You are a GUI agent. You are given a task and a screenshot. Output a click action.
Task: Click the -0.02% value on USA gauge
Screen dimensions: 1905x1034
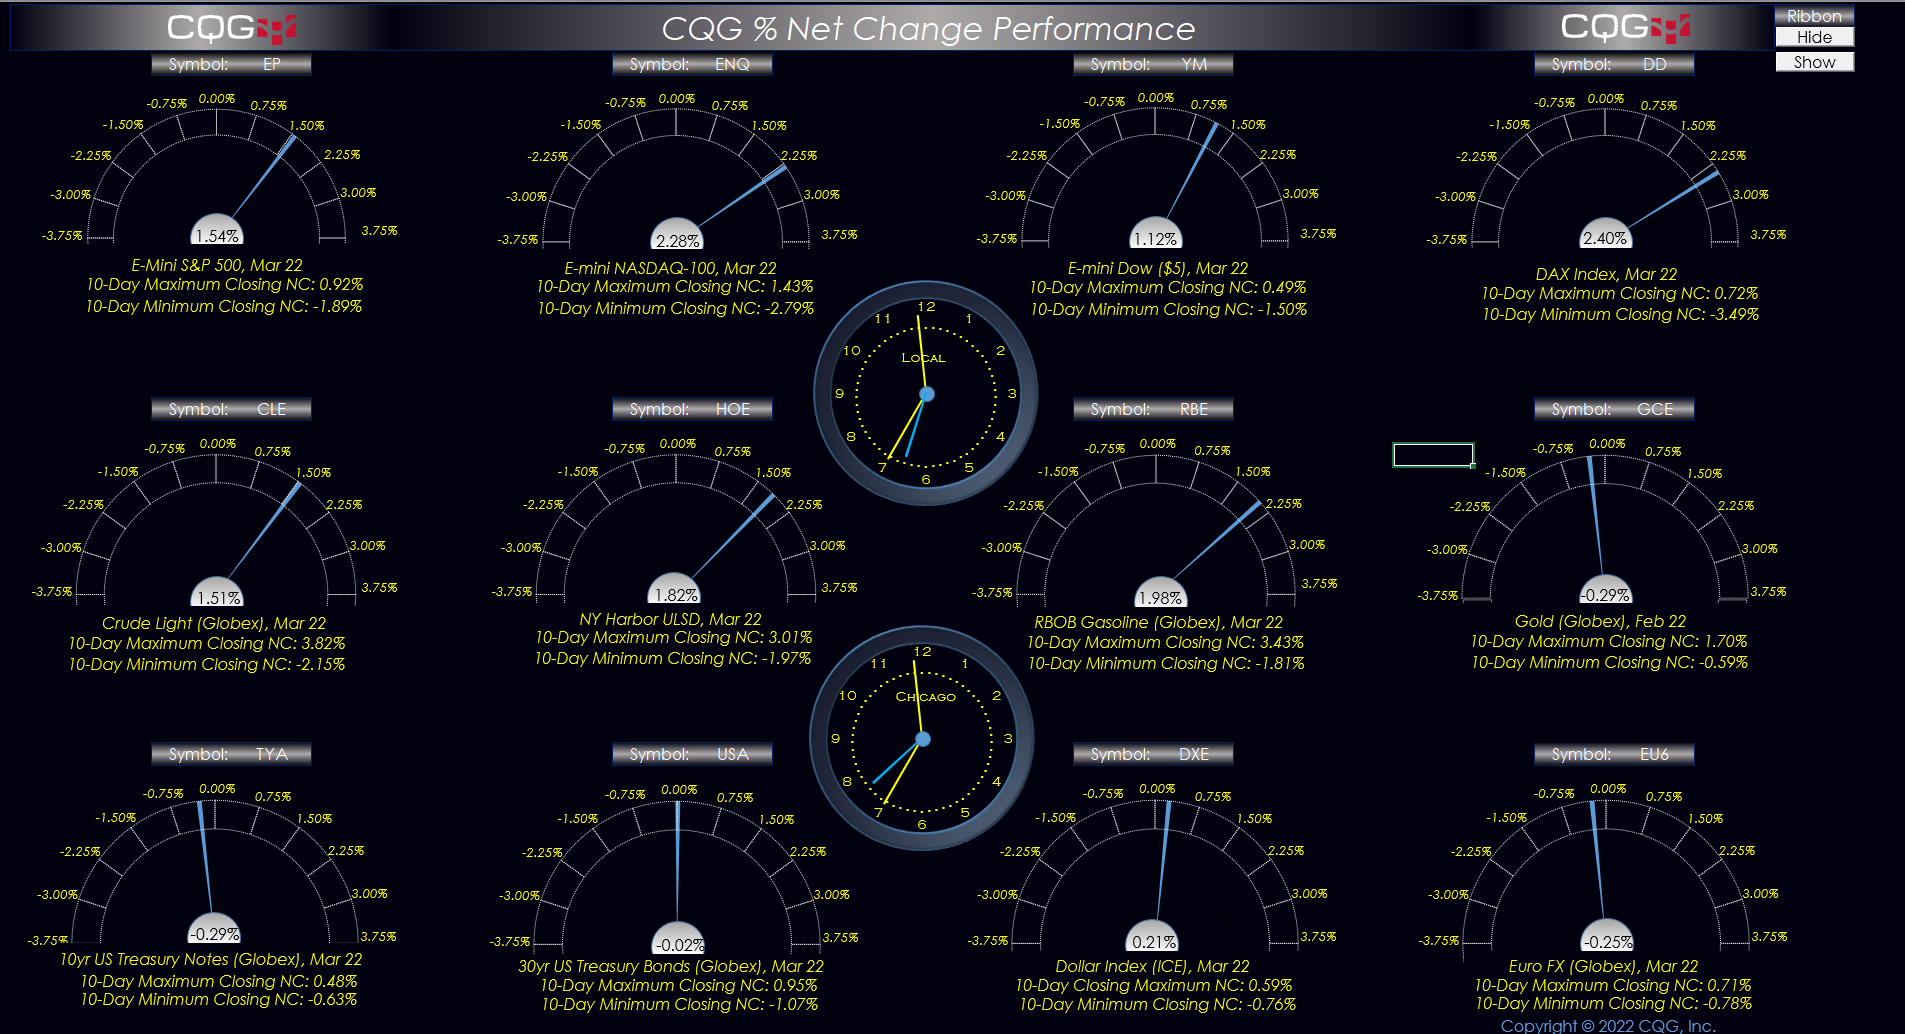(679, 945)
